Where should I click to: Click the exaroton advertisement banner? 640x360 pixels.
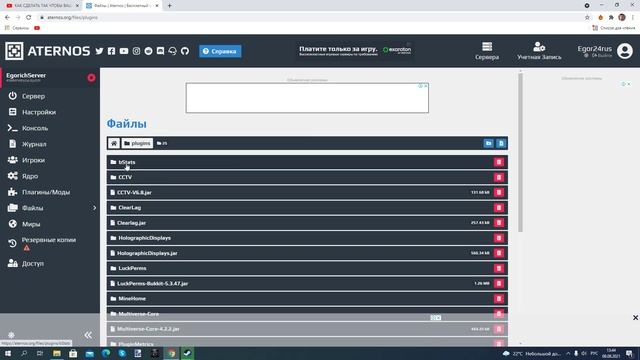pos(355,51)
